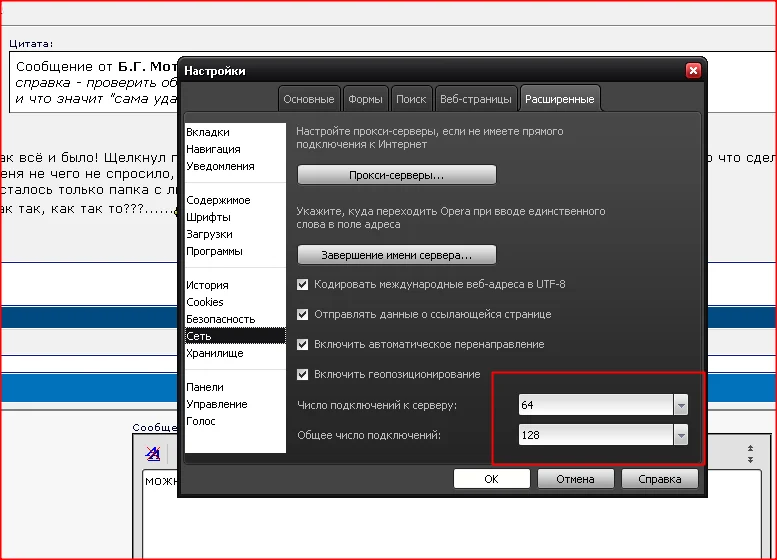Viewport: 777px width, 560px height.
Task: Click the resize arrows icon in forum editor
Action: click(750, 453)
